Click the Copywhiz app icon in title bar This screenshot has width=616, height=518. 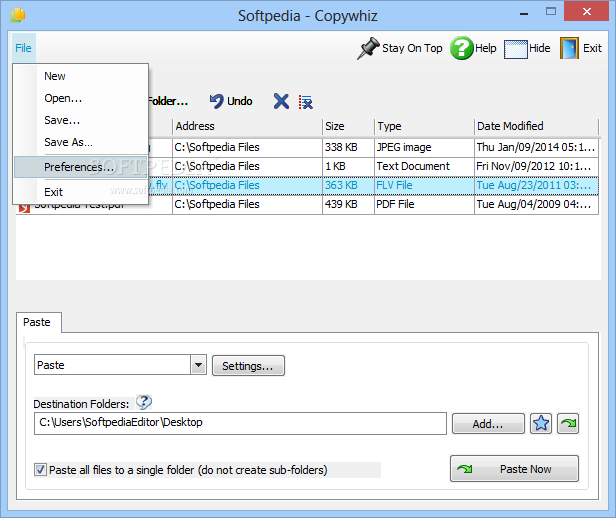click(18, 15)
